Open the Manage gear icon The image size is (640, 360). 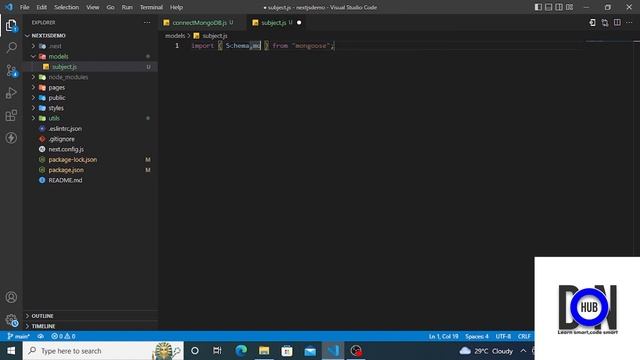click(x=11, y=320)
